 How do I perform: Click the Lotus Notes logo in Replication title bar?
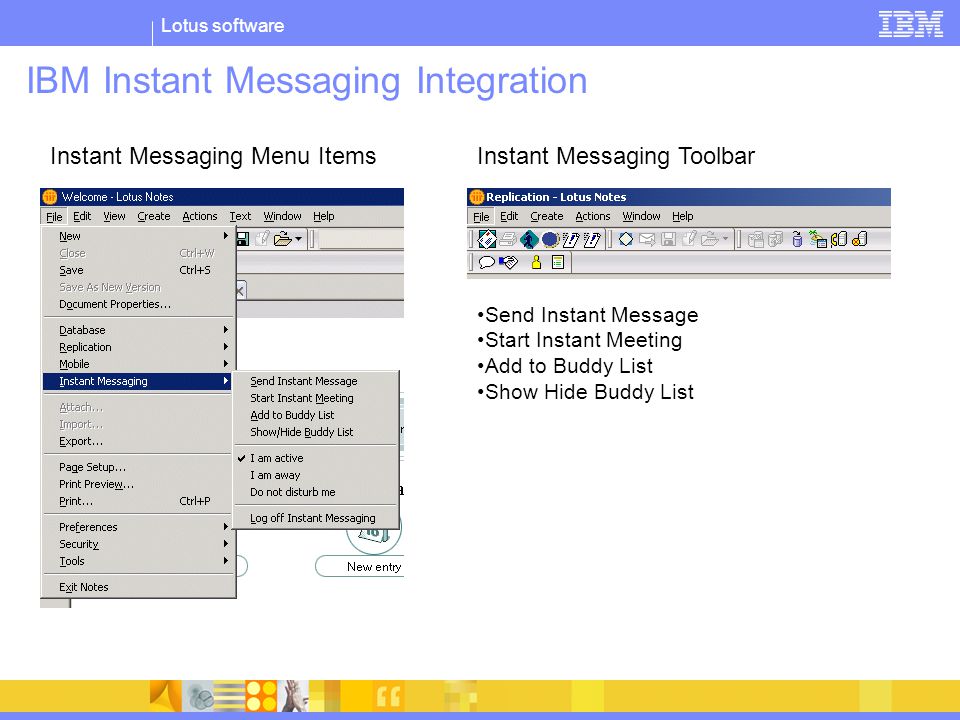(x=476, y=197)
